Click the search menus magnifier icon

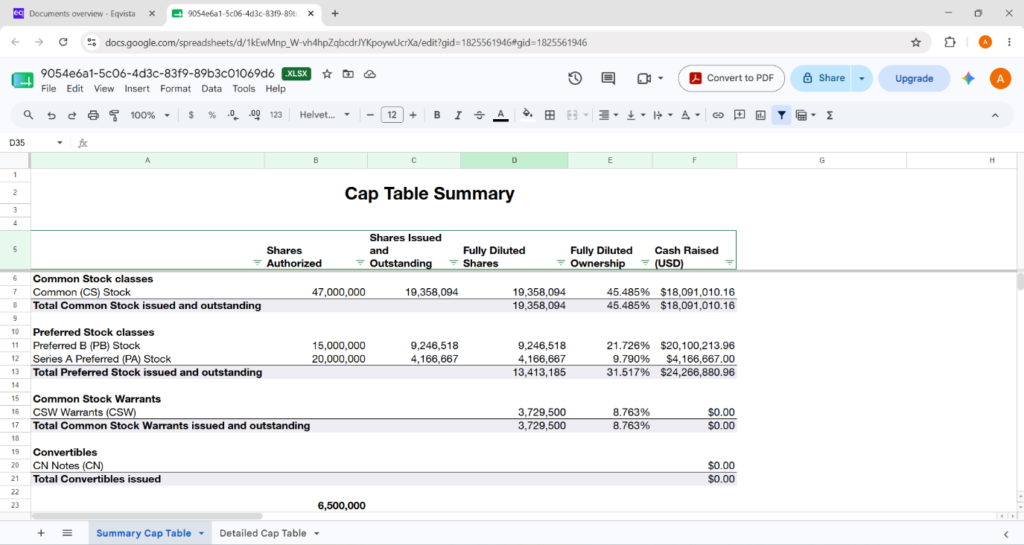click(x=28, y=115)
